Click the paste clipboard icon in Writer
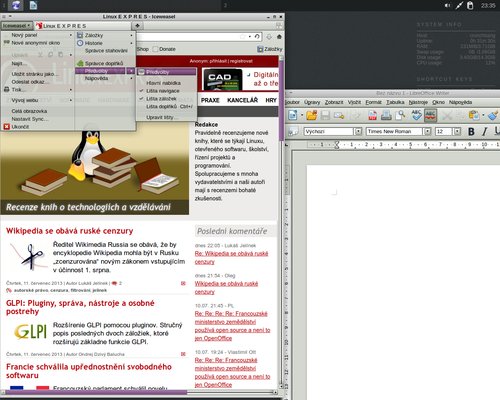Viewport: 500px width, 400px height. pyautogui.click(x=473, y=115)
